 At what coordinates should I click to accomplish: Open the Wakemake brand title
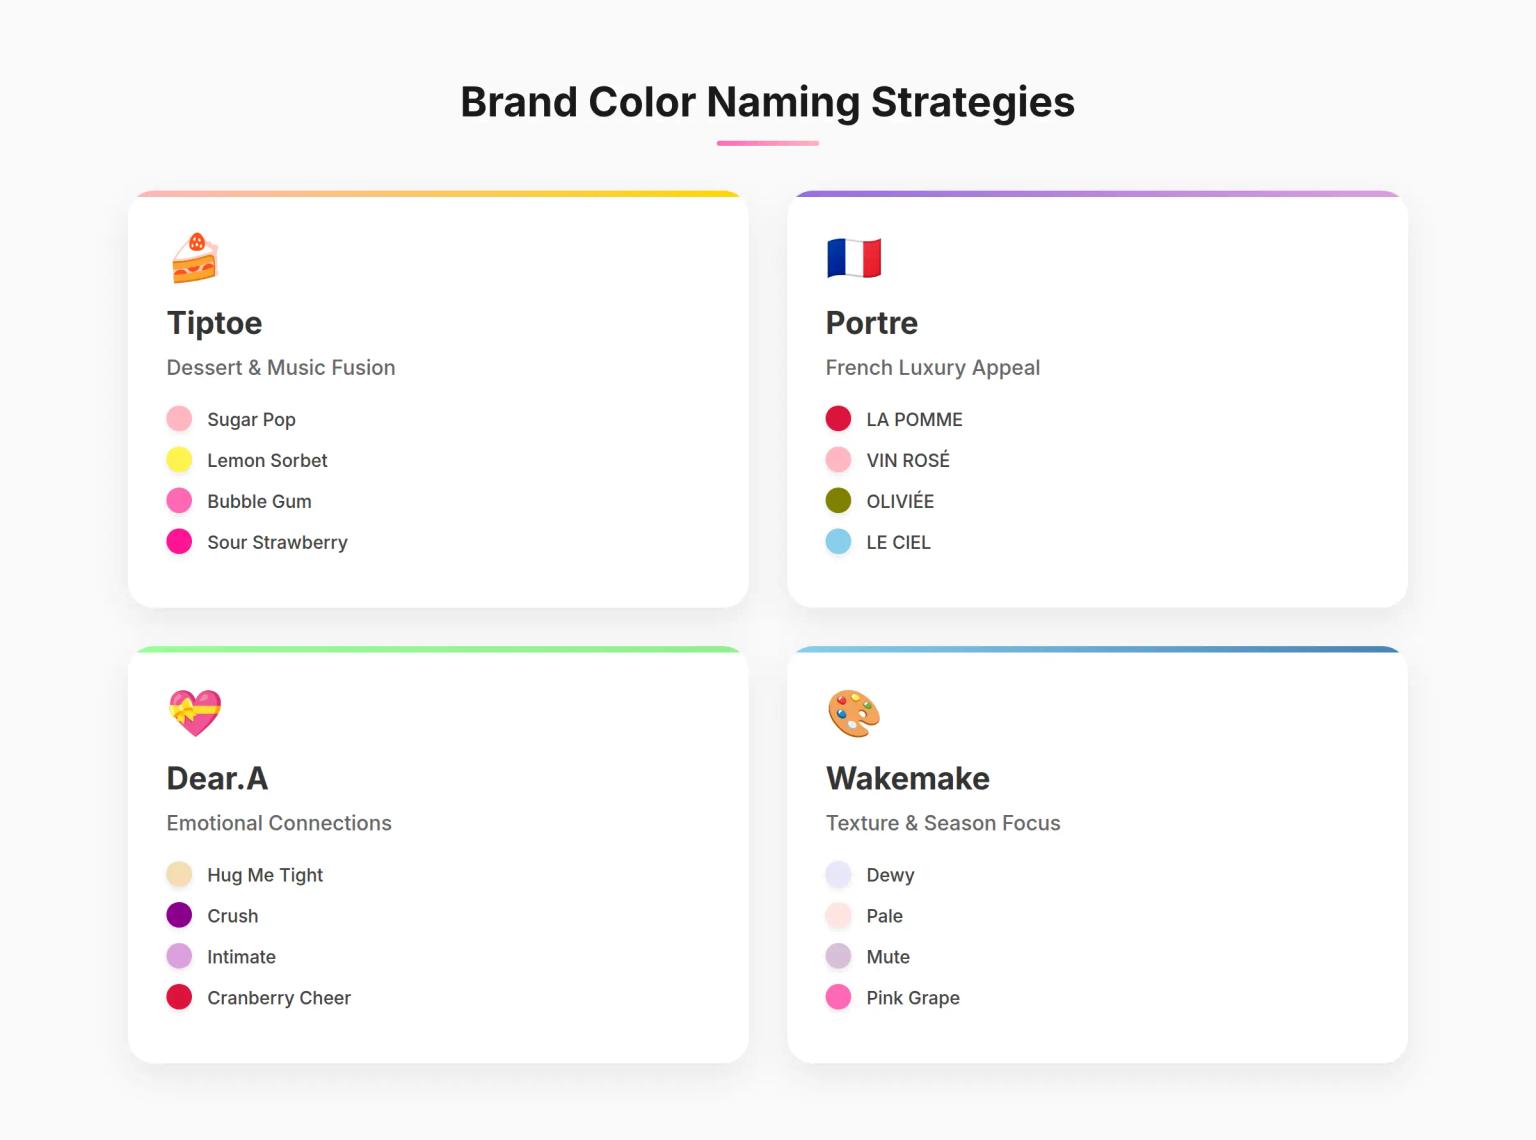tap(907, 778)
